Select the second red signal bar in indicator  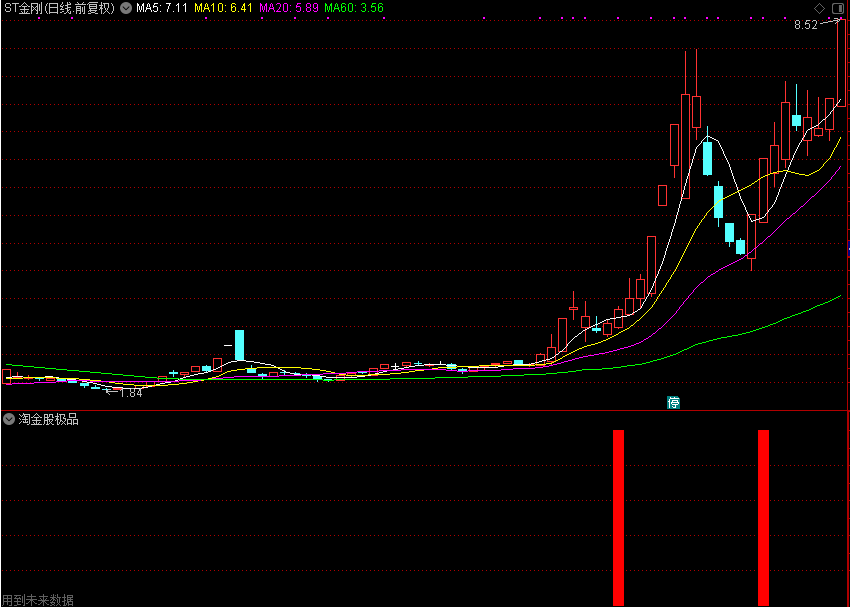point(763,518)
